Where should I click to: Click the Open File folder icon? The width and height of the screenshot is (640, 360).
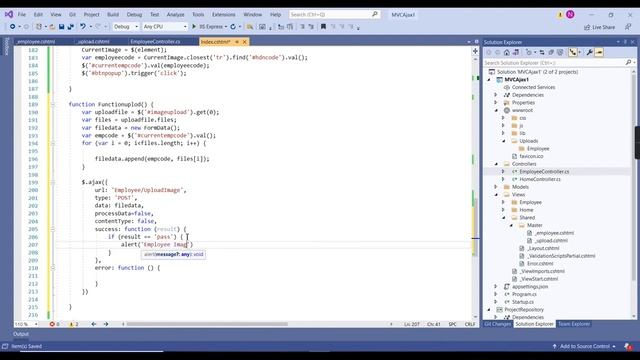[x=52, y=27]
